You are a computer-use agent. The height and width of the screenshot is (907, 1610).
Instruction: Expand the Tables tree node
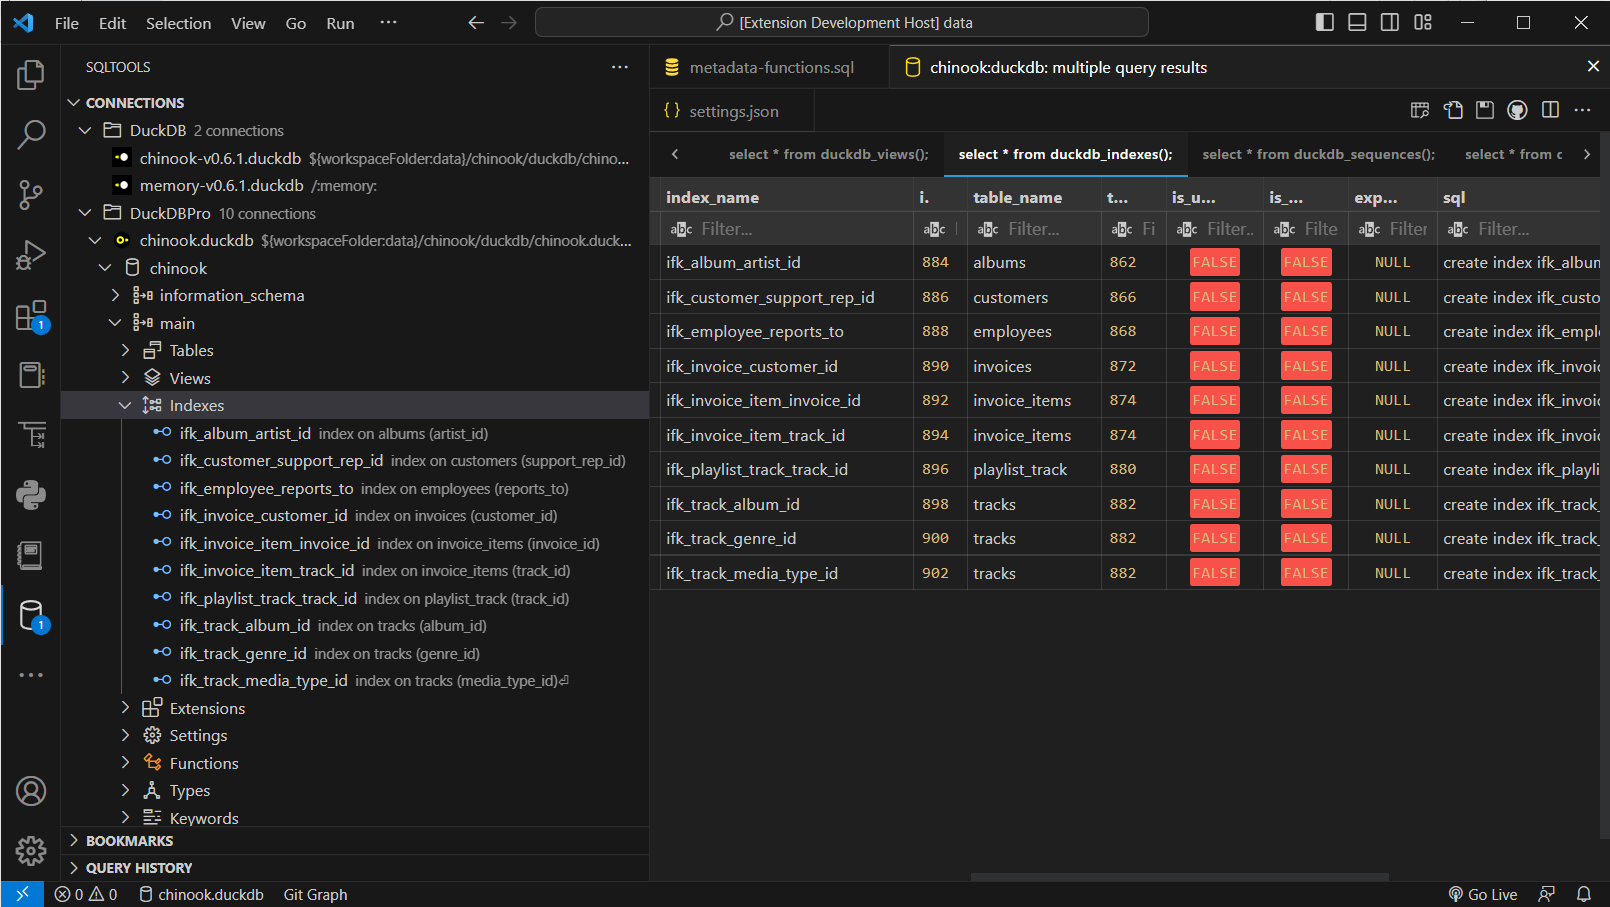(x=125, y=350)
